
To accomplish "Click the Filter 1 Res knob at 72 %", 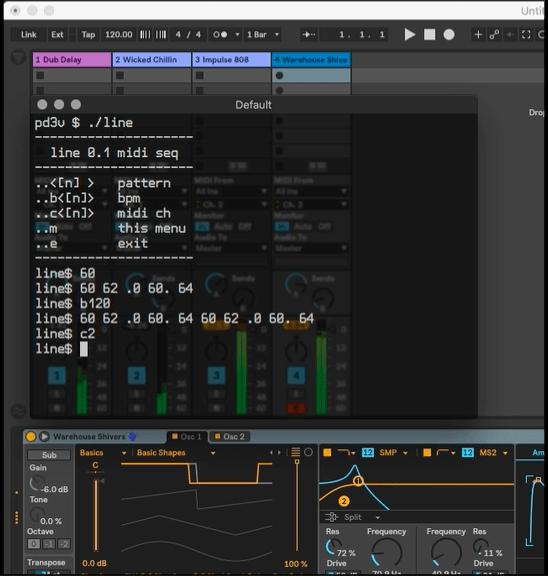I will coord(333,547).
